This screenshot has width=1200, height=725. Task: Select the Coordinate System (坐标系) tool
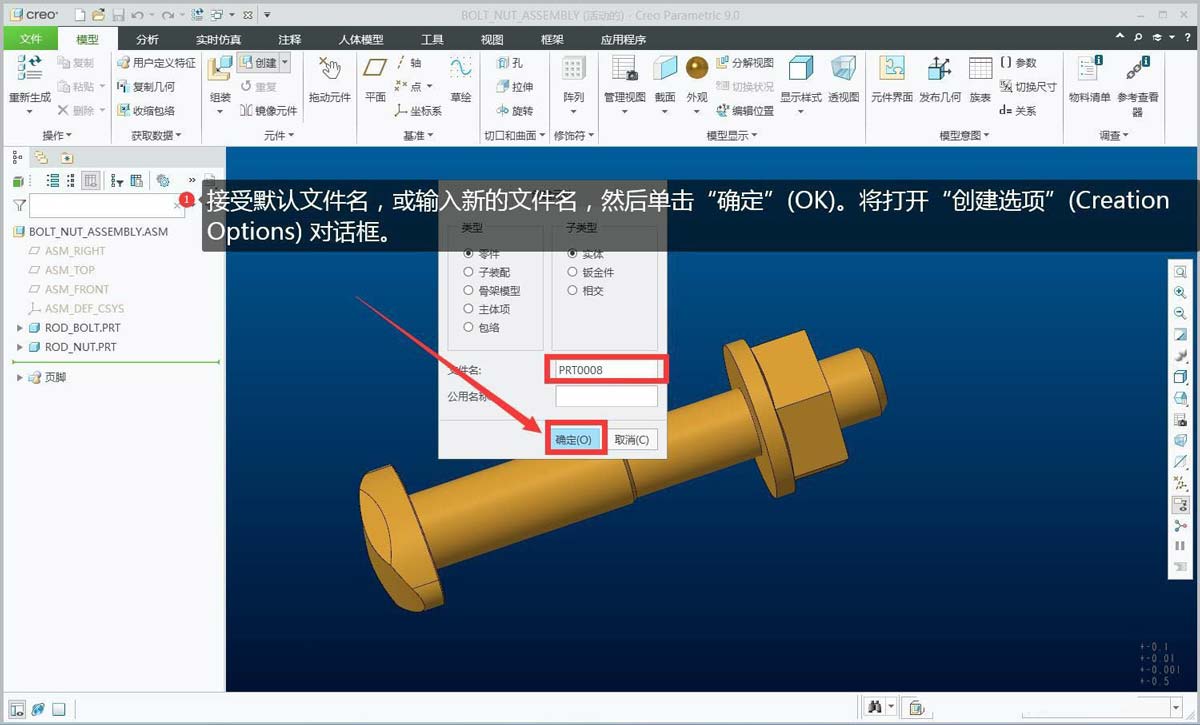click(418, 111)
